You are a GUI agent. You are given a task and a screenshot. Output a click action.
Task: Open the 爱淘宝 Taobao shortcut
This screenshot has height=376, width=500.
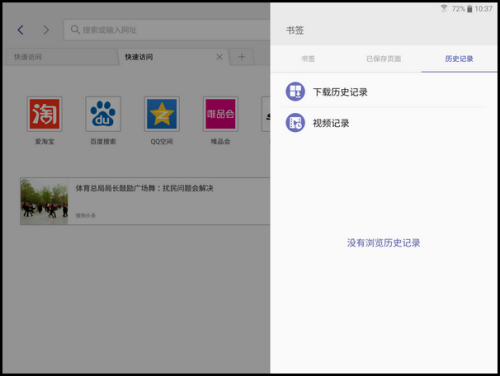(x=45, y=114)
